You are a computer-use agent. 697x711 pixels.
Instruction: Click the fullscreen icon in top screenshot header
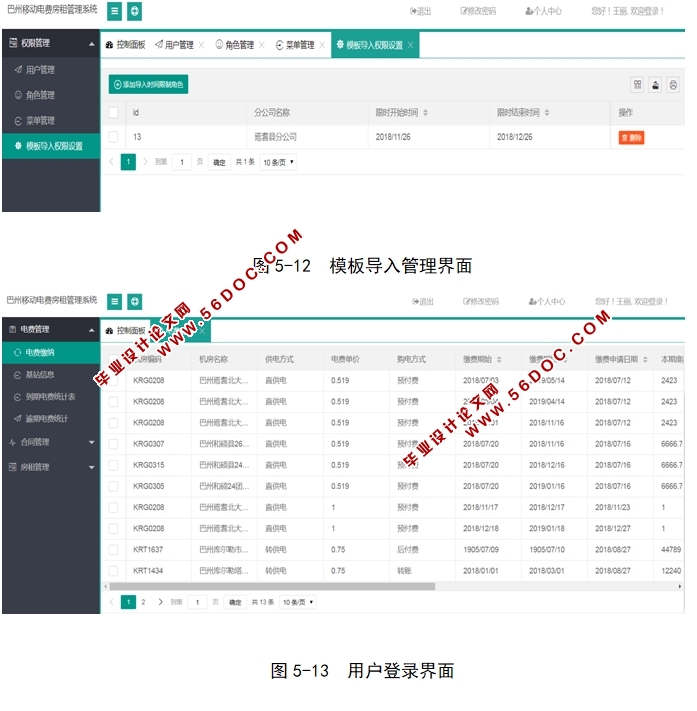pyautogui.click(x=135, y=11)
